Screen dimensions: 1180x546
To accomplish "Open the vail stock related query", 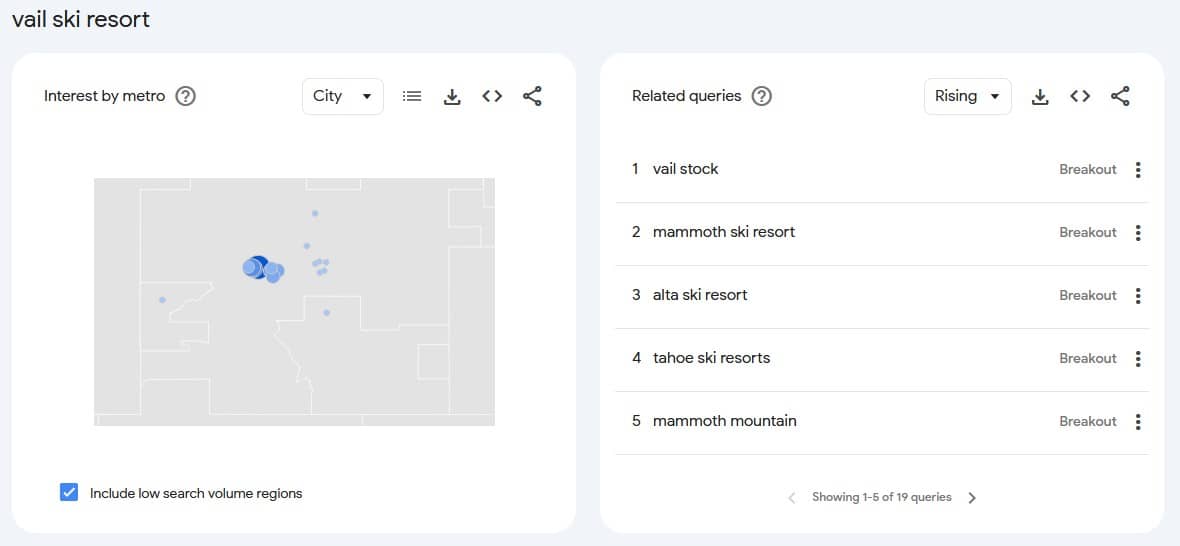I will click(686, 169).
